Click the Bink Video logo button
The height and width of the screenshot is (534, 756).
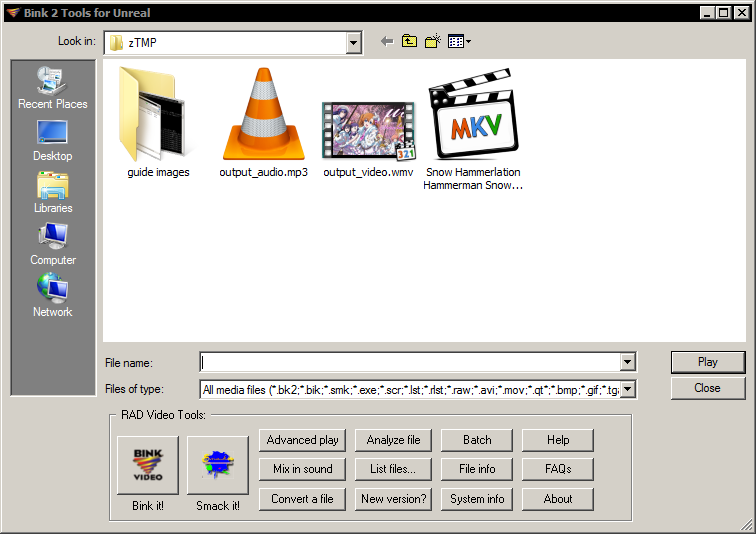pyautogui.click(x=148, y=465)
